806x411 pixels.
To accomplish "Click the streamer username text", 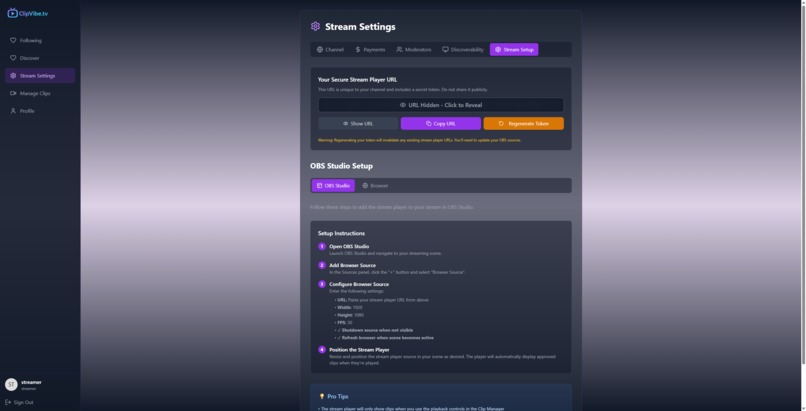I will click(31, 382).
